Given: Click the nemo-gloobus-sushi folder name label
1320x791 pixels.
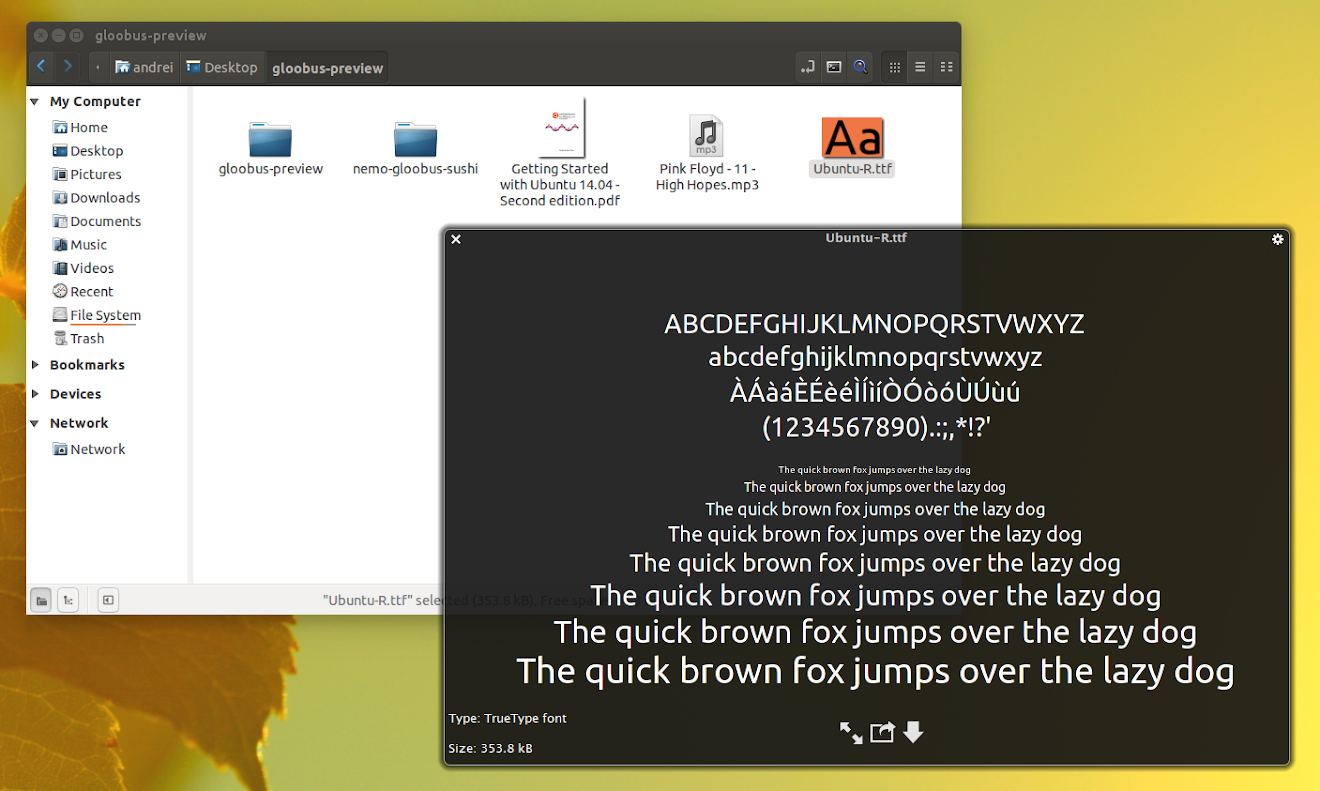Looking at the screenshot, I should pyautogui.click(x=416, y=169).
